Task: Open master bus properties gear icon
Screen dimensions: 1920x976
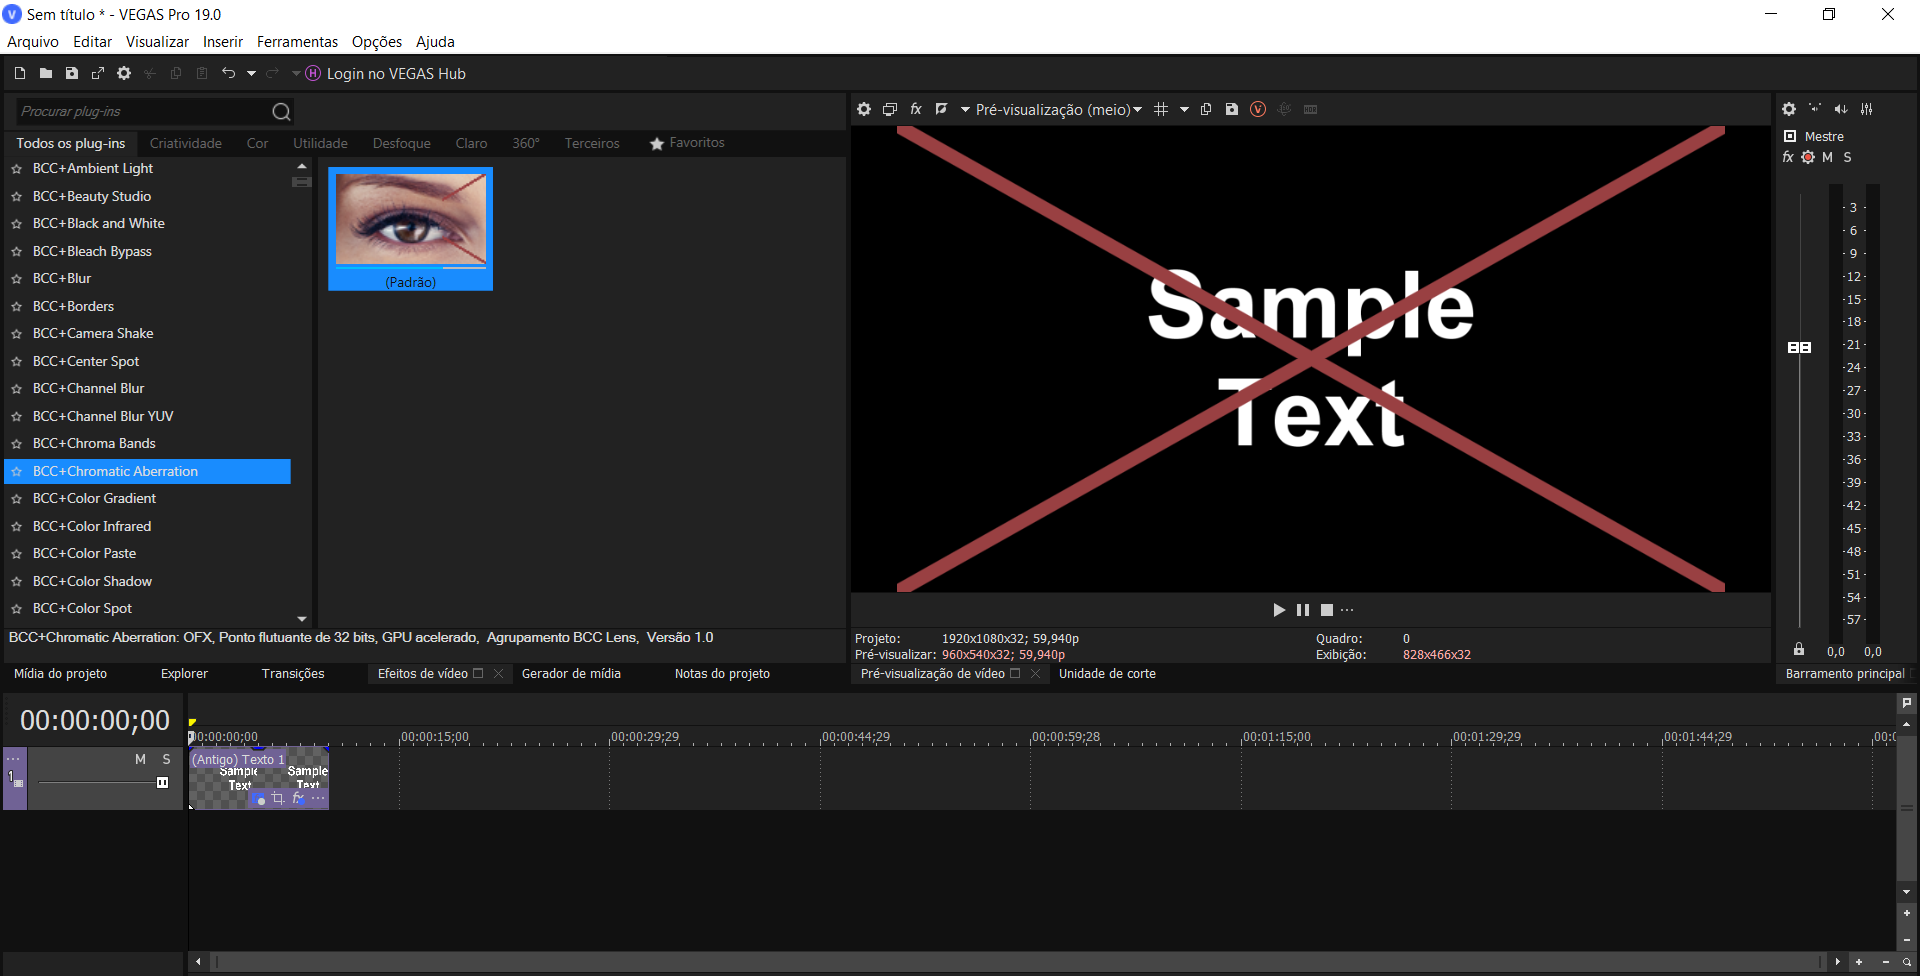Action: [x=1789, y=109]
